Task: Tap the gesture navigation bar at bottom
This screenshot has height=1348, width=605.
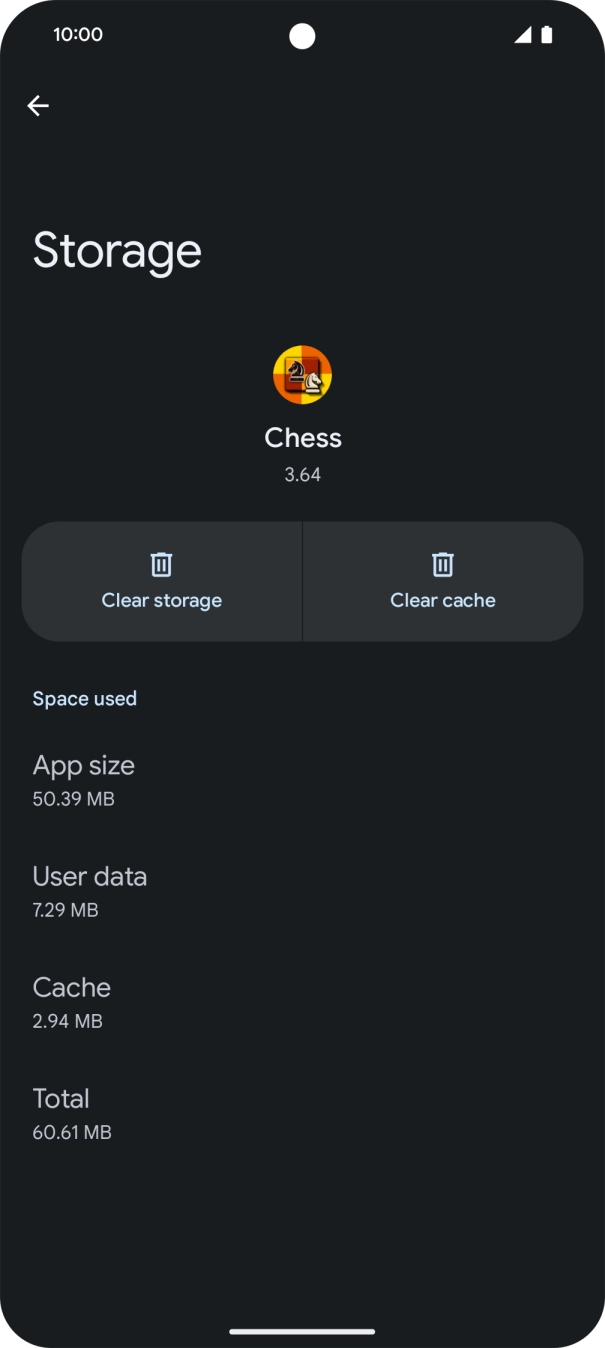Action: (302, 1331)
